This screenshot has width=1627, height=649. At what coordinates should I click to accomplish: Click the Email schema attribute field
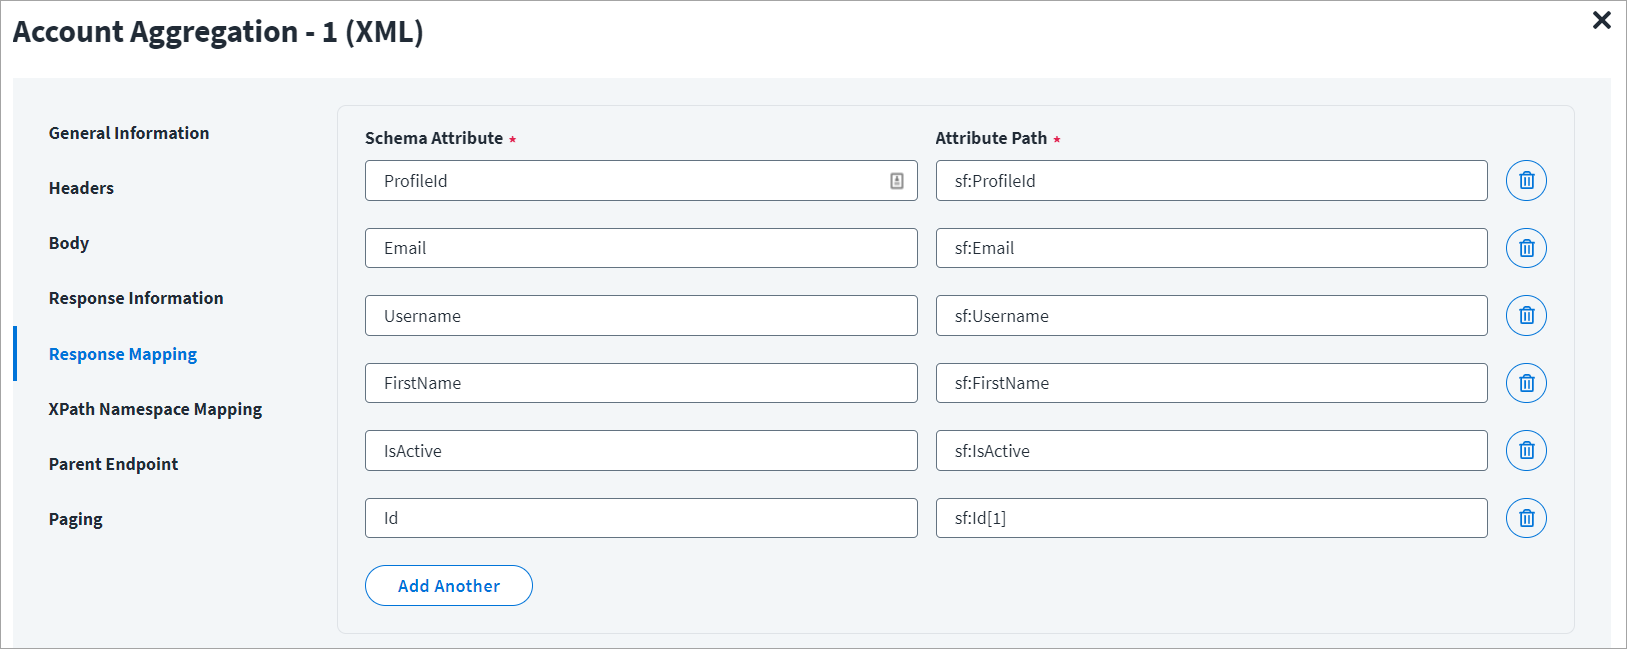click(640, 248)
